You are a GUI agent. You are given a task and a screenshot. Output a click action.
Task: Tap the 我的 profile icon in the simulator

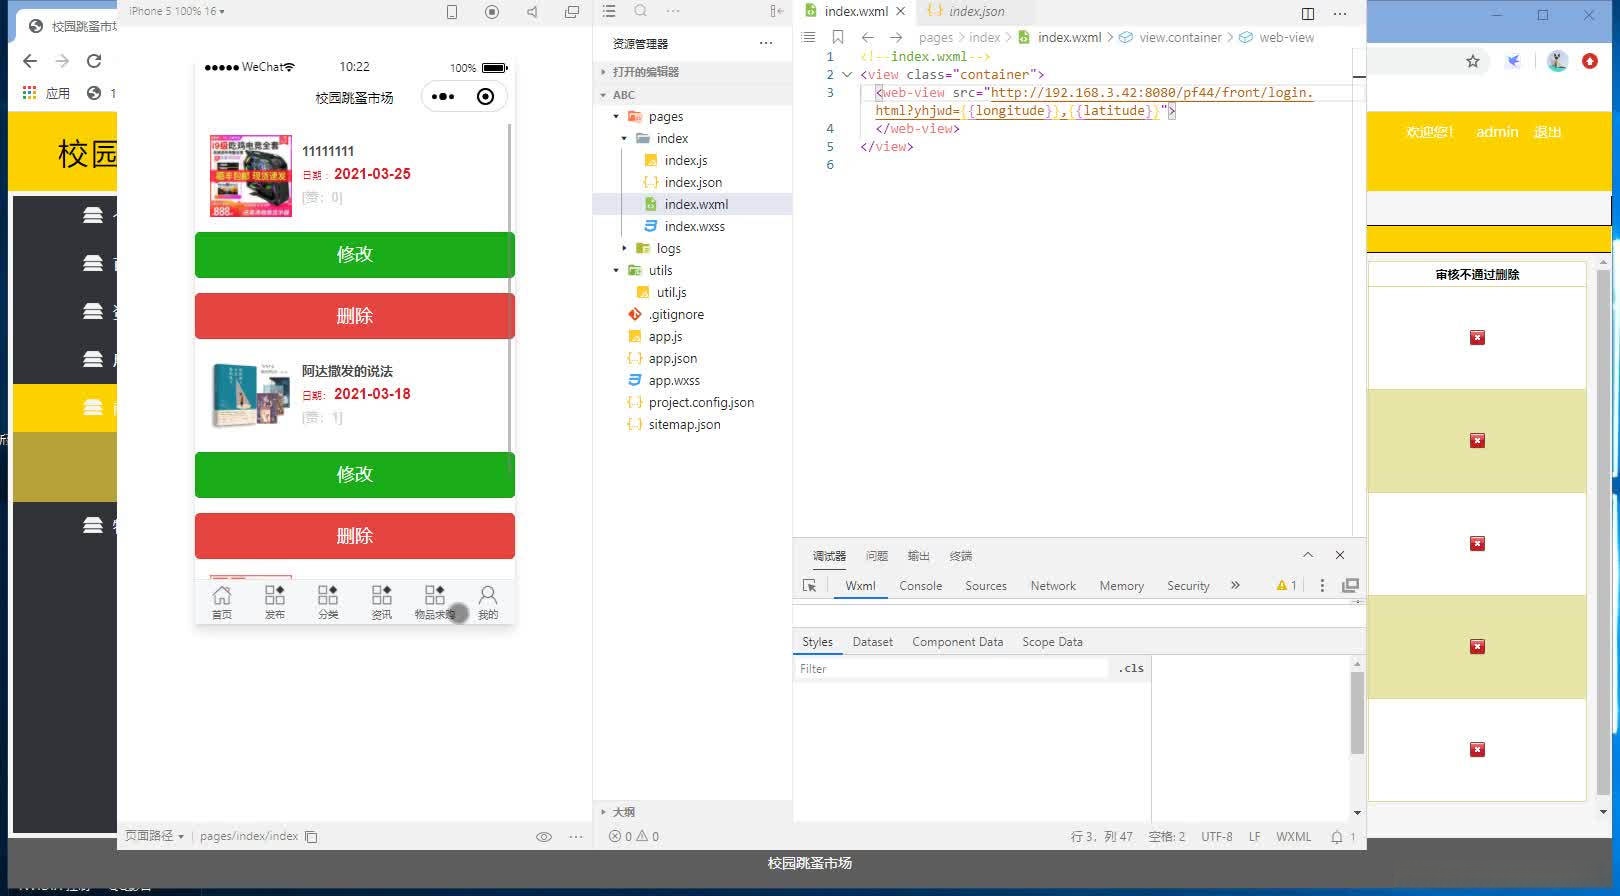pyautogui.click(x=488, y=601)
